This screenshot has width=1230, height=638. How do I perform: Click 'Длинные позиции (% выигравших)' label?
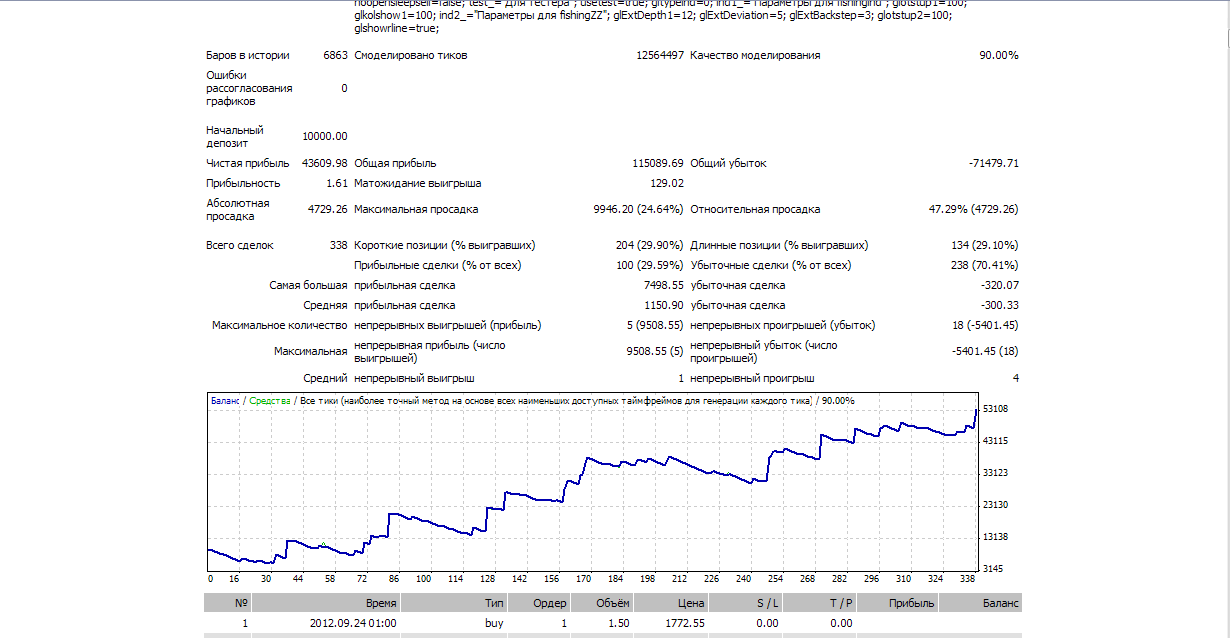tap(779, 245)
